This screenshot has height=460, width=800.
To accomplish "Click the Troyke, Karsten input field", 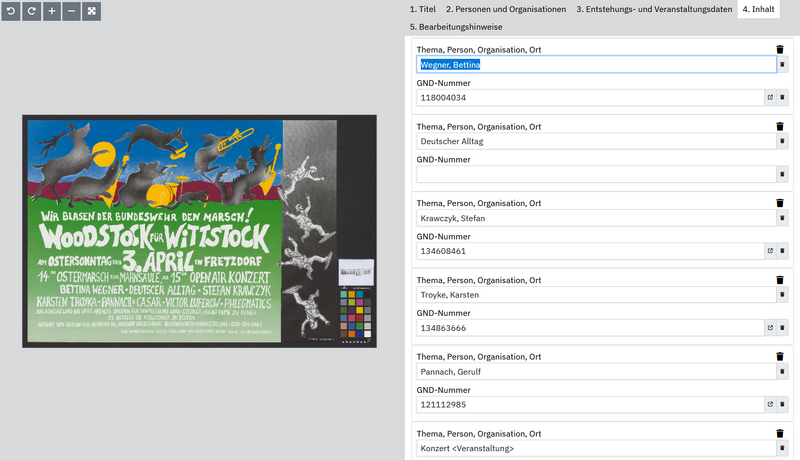I will (596, 295).
